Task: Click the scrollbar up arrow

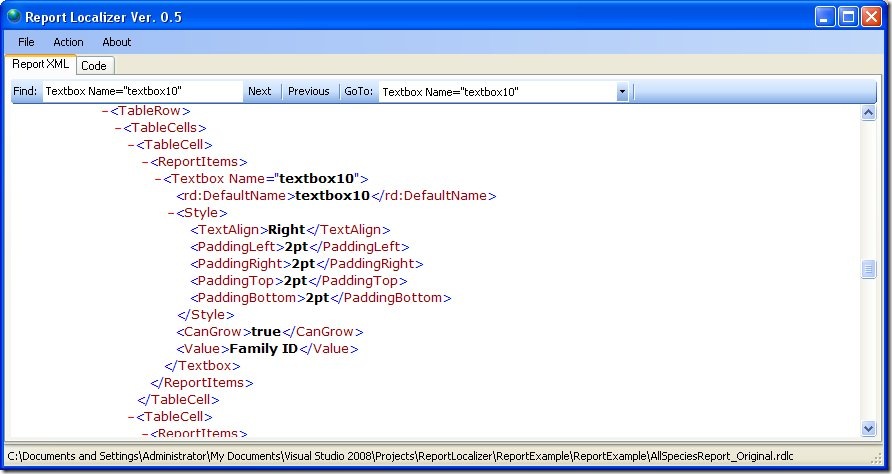Action: point(869,112)
